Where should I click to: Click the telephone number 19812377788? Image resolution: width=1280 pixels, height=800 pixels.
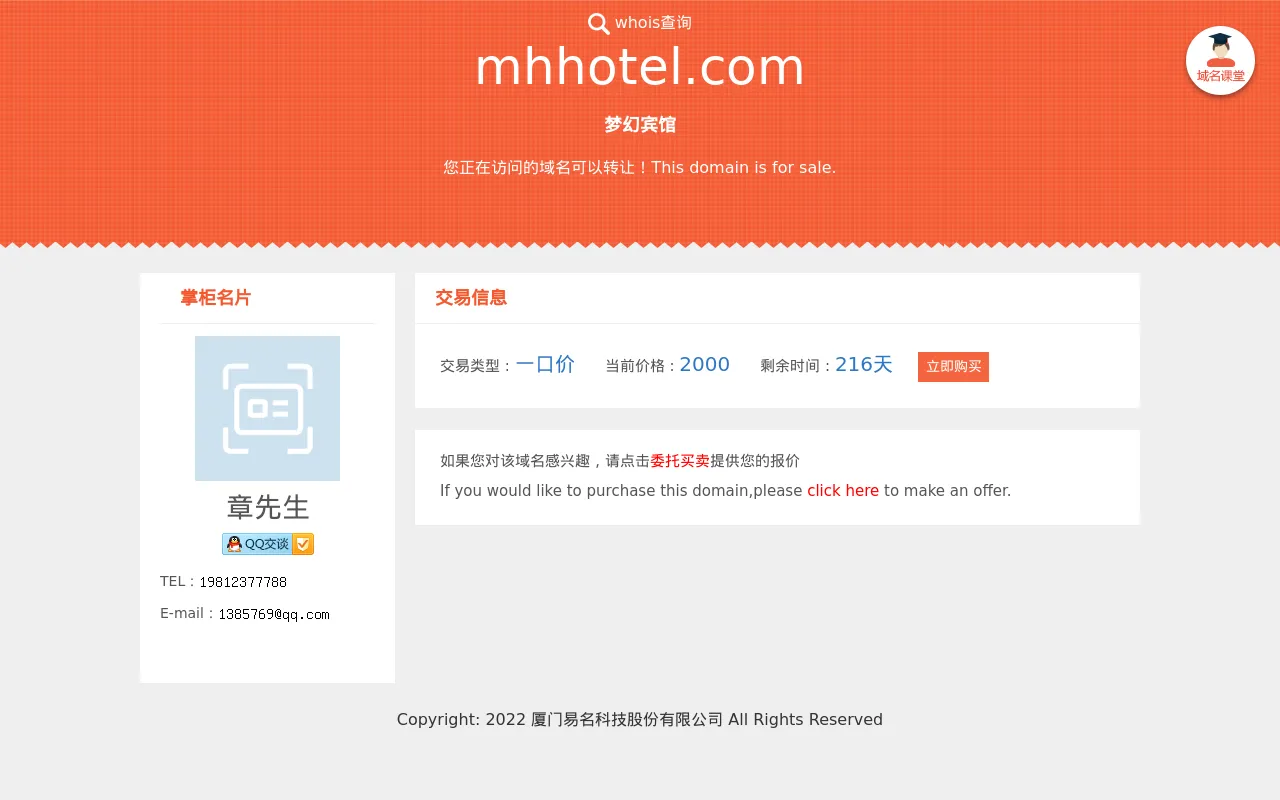coord(243,582)
